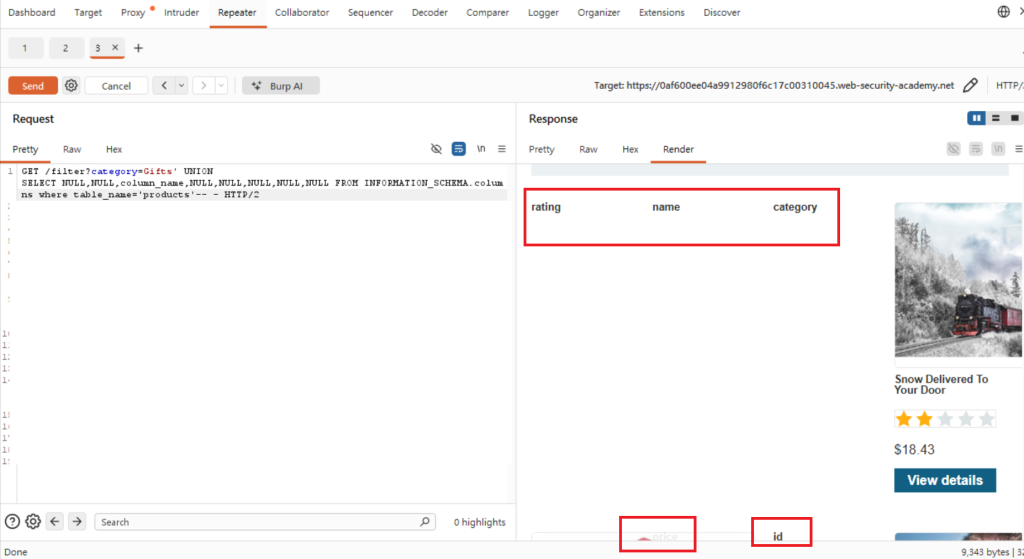Image resolution: width=1024 pixels, height=559 pixels.
Task: Click the search magnifier icon
Action: click(425, 521)
